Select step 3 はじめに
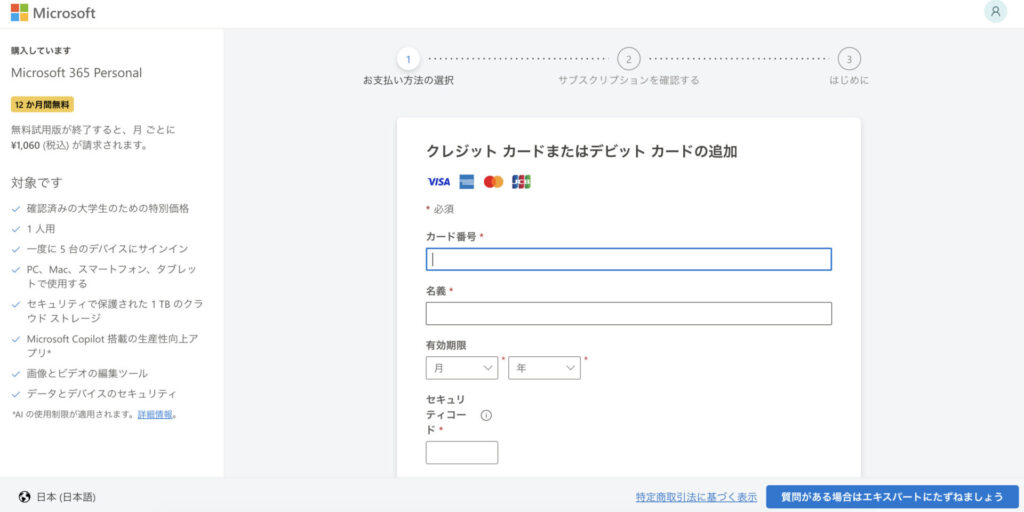 [x=849, y=59]
